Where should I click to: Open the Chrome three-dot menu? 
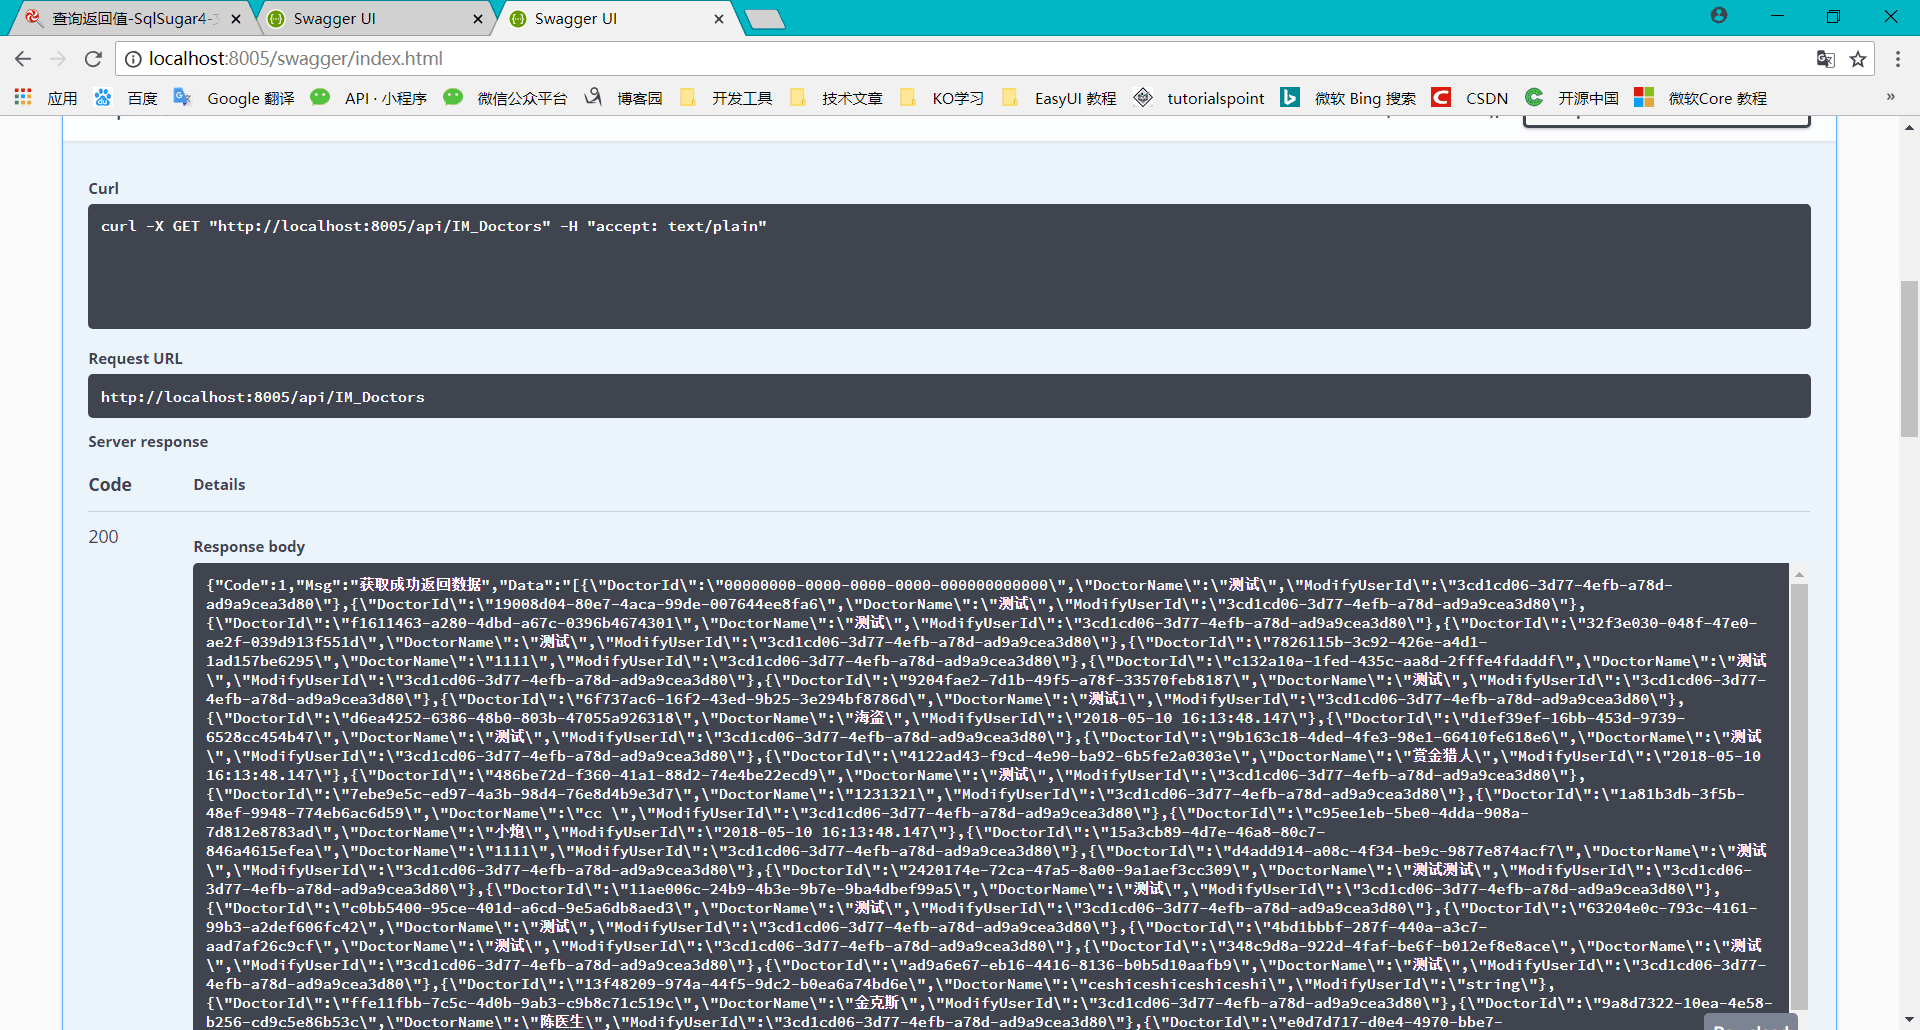pyautogui.click(x=1897, y=59)
